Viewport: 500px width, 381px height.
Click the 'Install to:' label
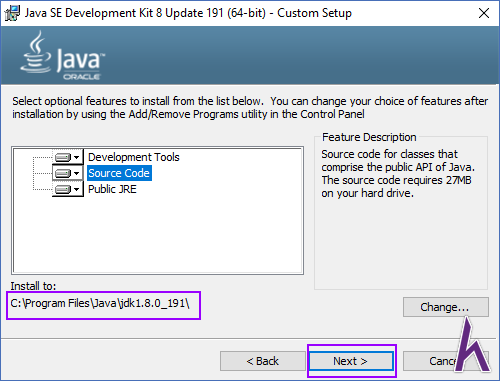point(33,286)
